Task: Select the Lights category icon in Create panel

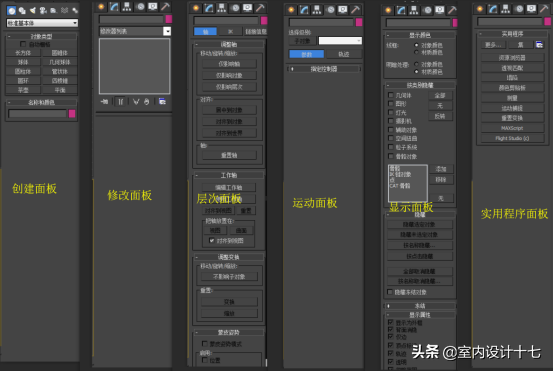Action: [32, 11]
